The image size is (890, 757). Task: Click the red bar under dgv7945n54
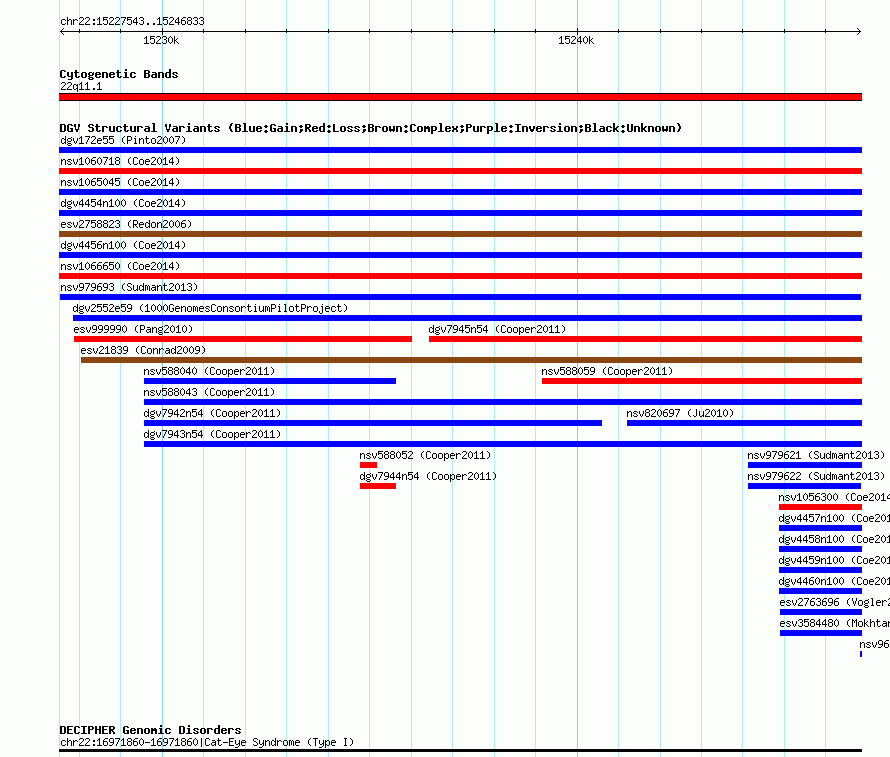[645, 339]
